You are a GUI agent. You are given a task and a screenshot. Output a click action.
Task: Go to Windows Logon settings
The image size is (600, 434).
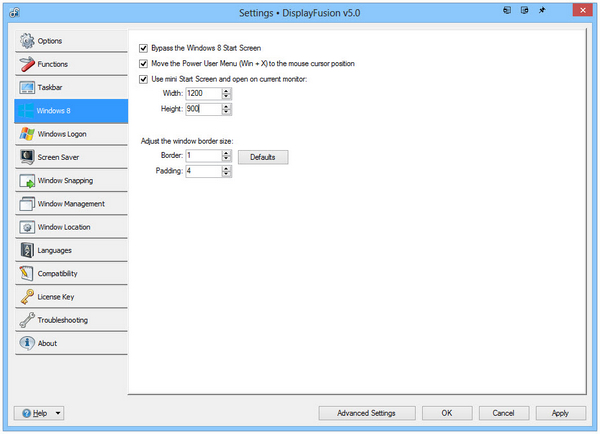(x=71, y=134)
